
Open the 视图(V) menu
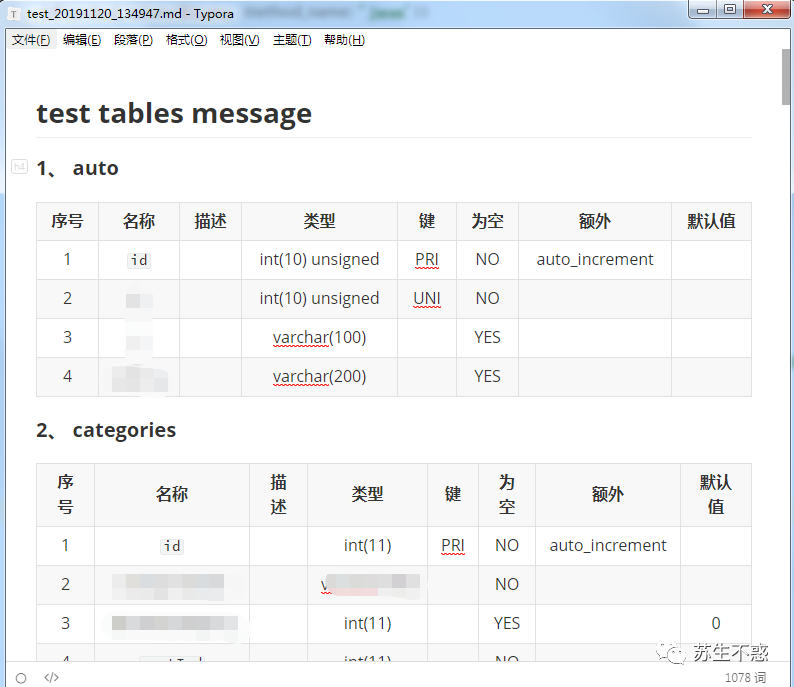[240, 40]
